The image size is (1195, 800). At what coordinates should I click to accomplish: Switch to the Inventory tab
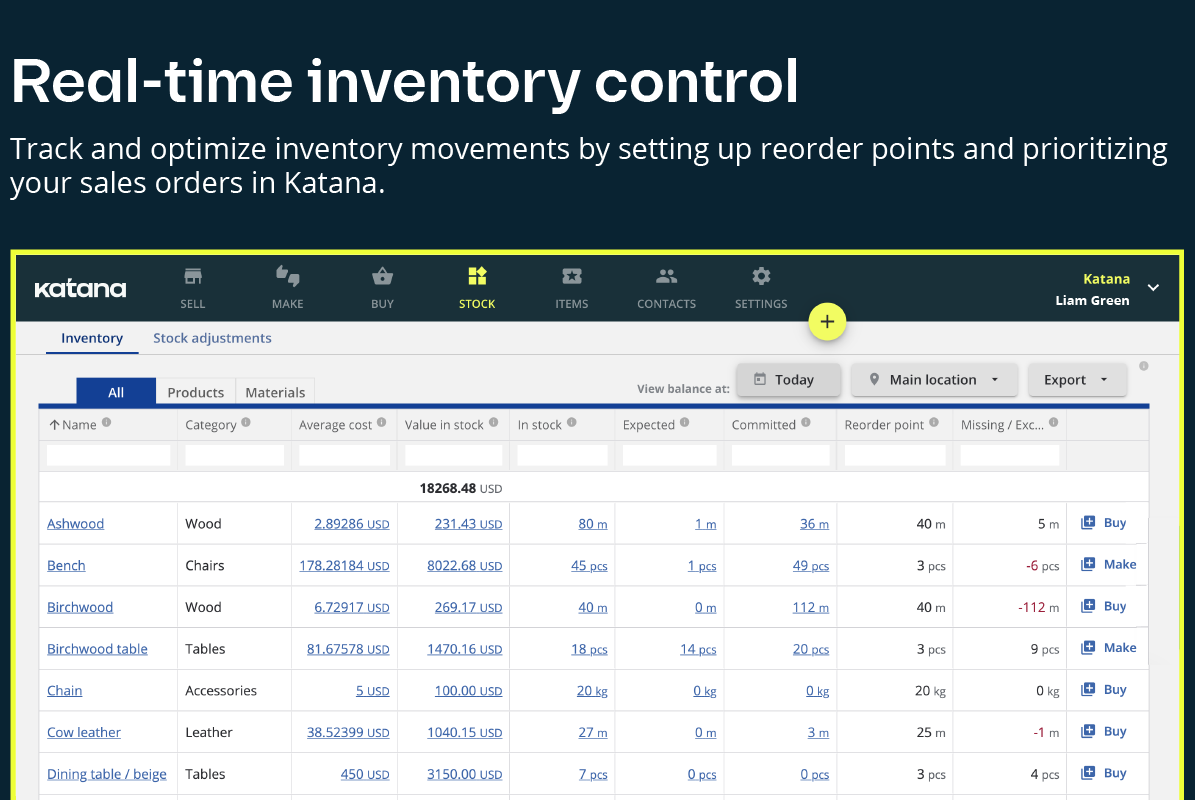coord(91,338)
